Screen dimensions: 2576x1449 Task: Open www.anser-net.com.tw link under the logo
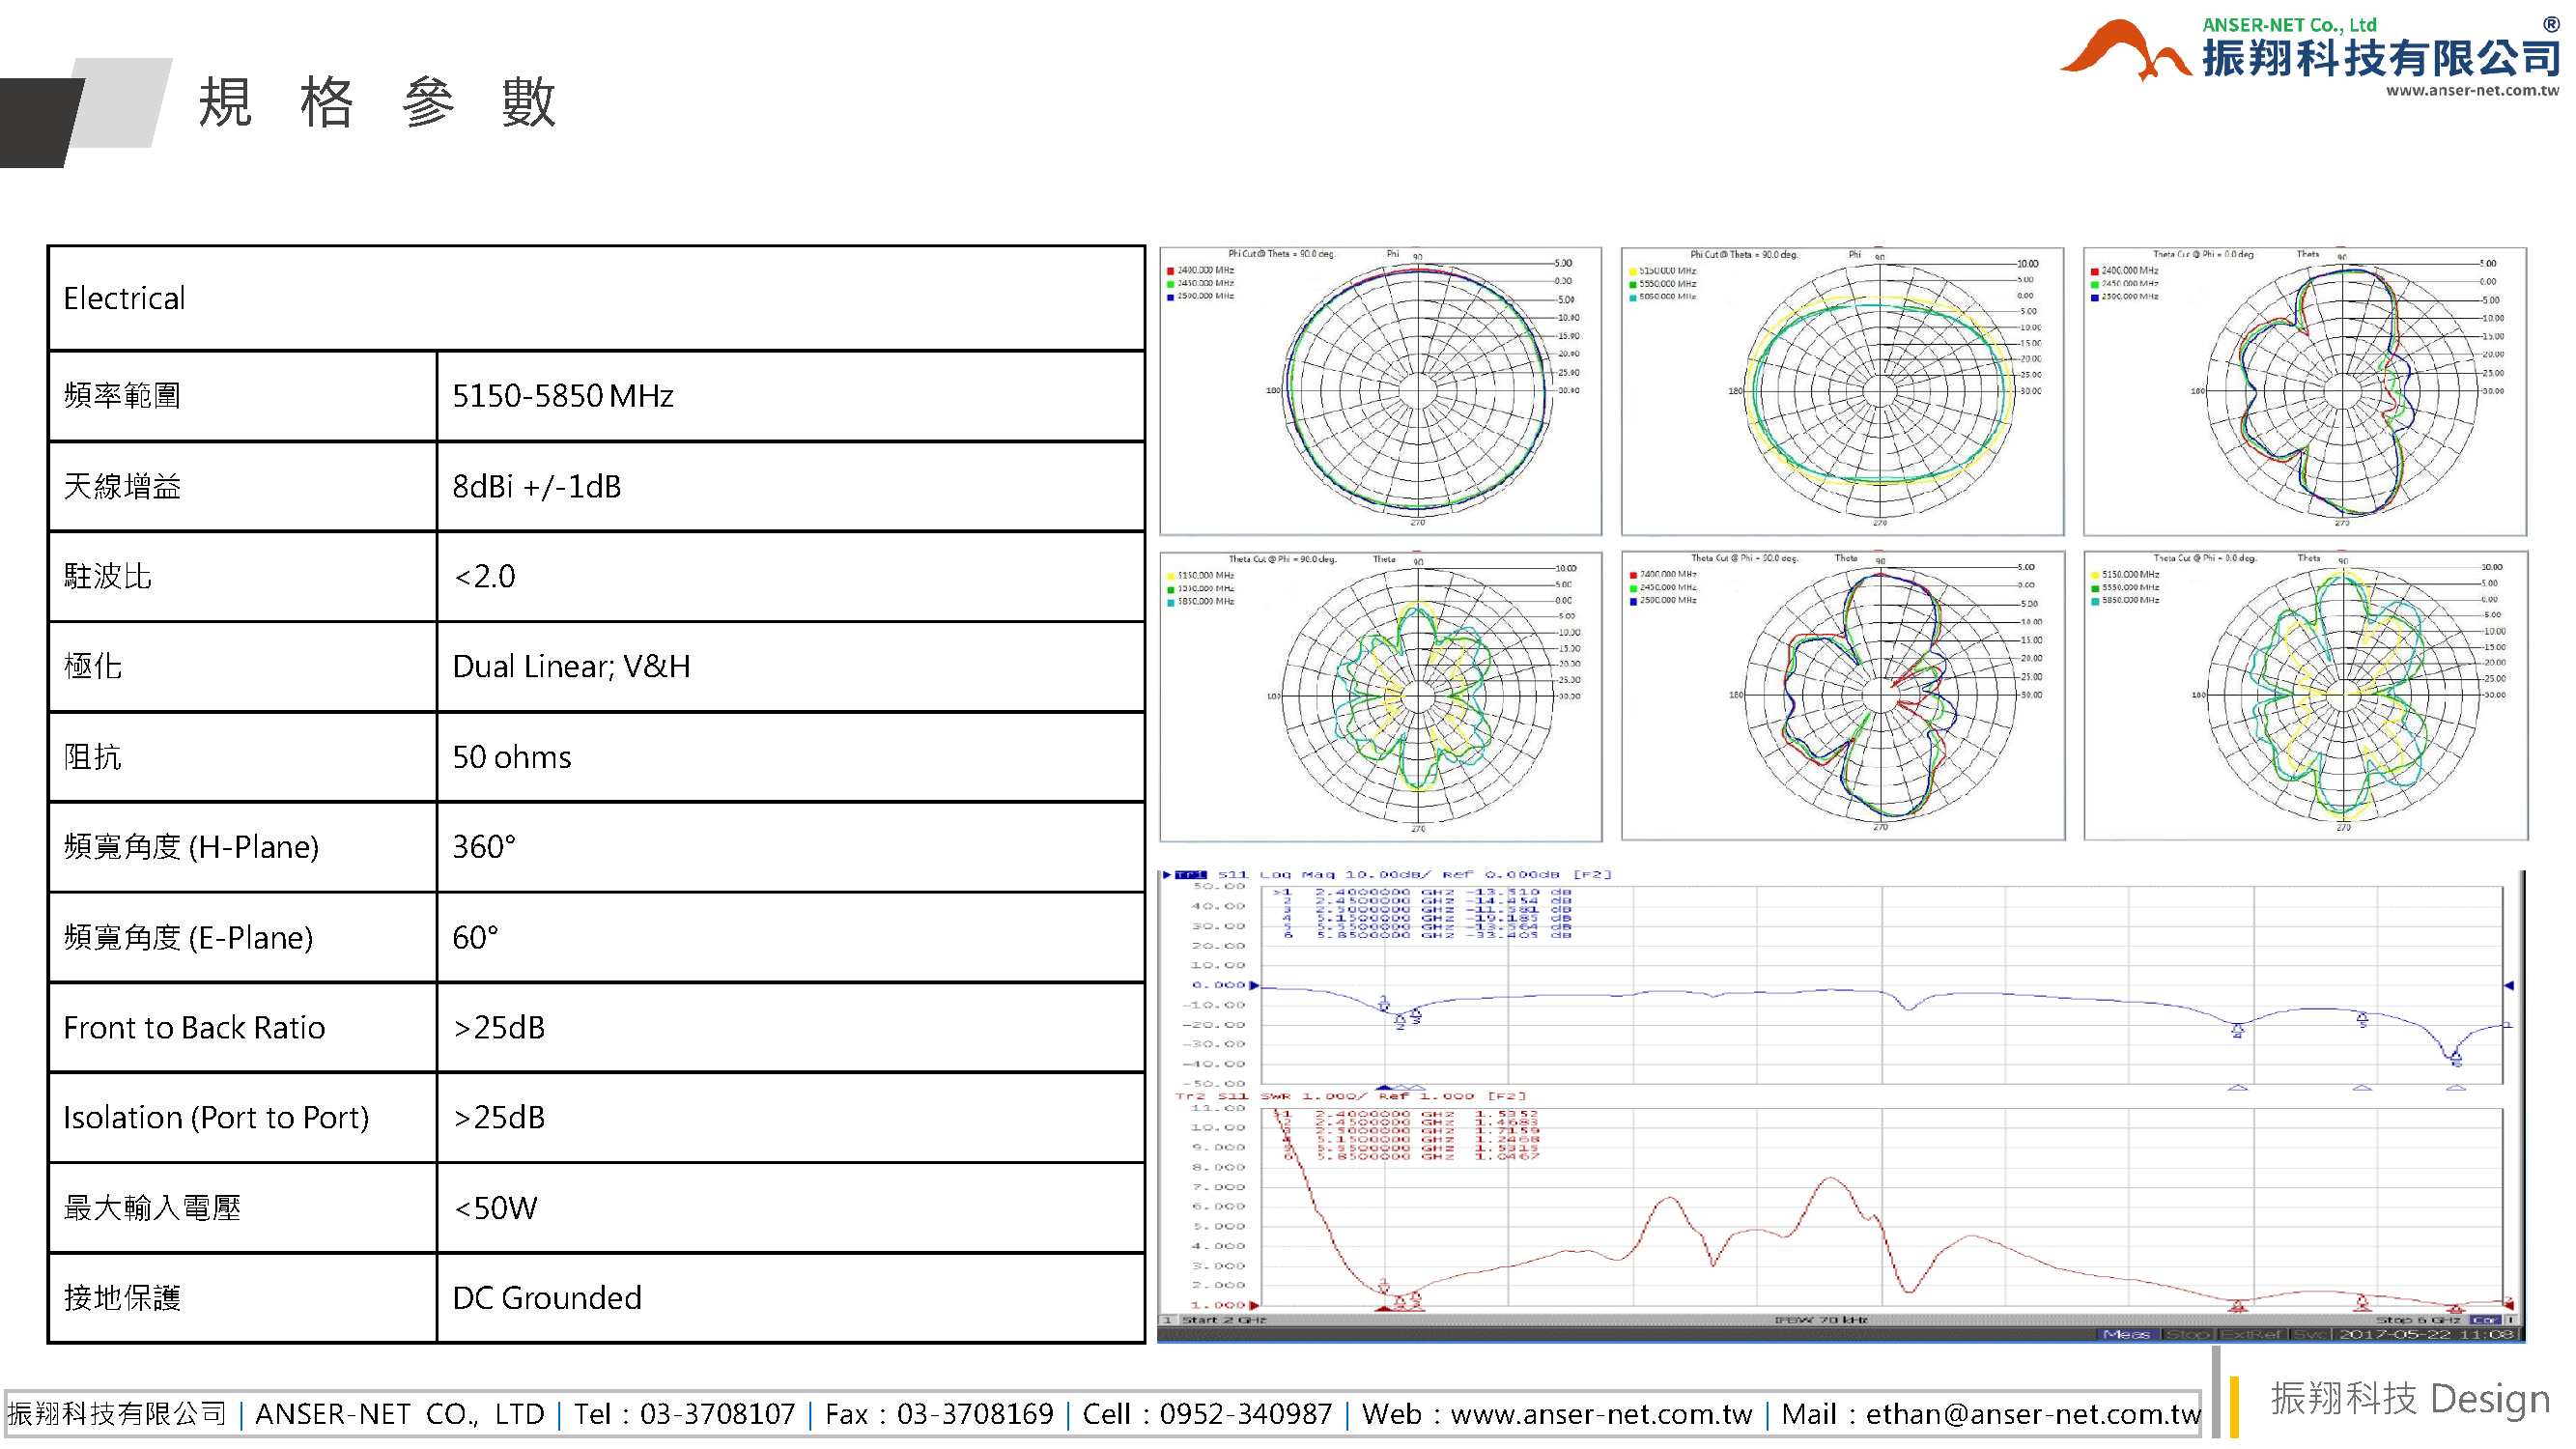pyautogui.click(x=2471, y=90)
